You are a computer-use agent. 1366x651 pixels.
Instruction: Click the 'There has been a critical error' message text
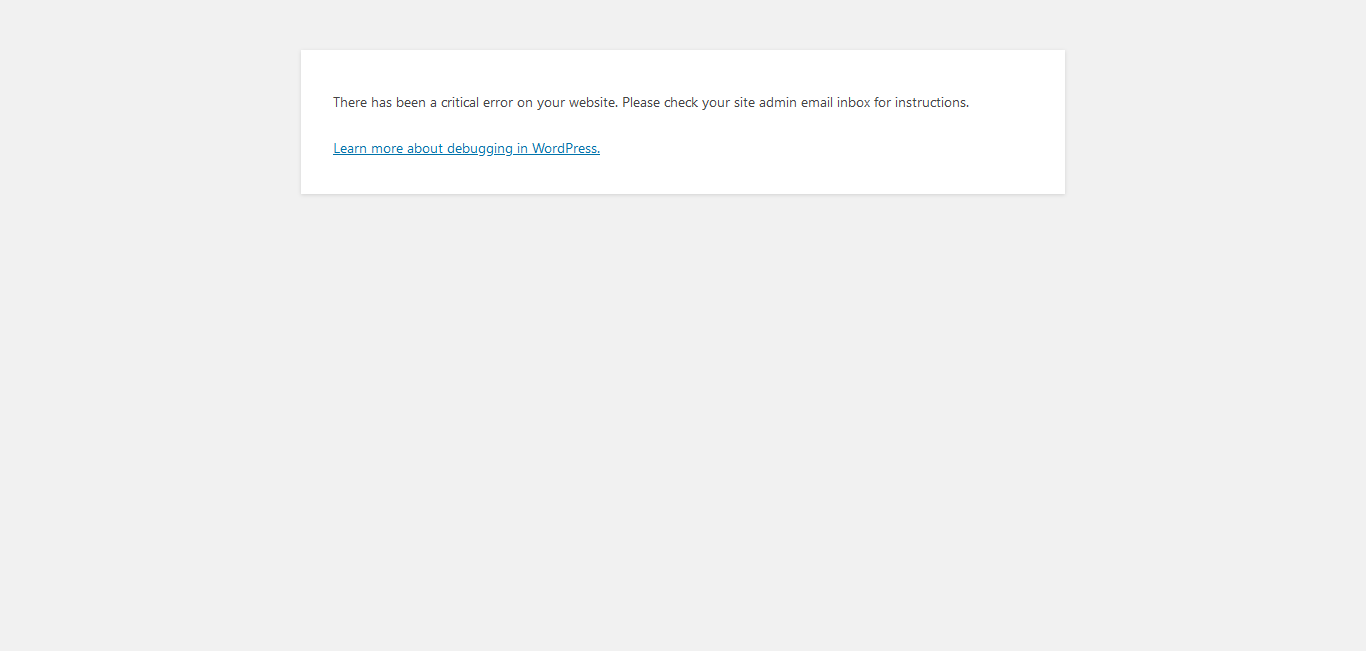click(x=651, y=102)
